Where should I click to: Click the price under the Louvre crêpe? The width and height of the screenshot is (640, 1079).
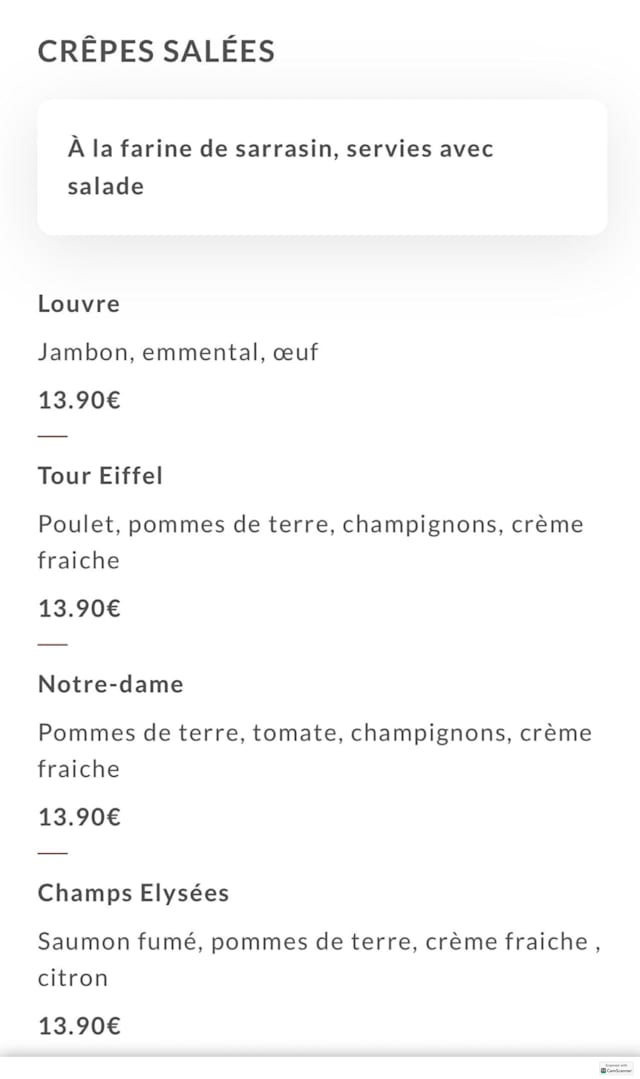coord(79,400)
